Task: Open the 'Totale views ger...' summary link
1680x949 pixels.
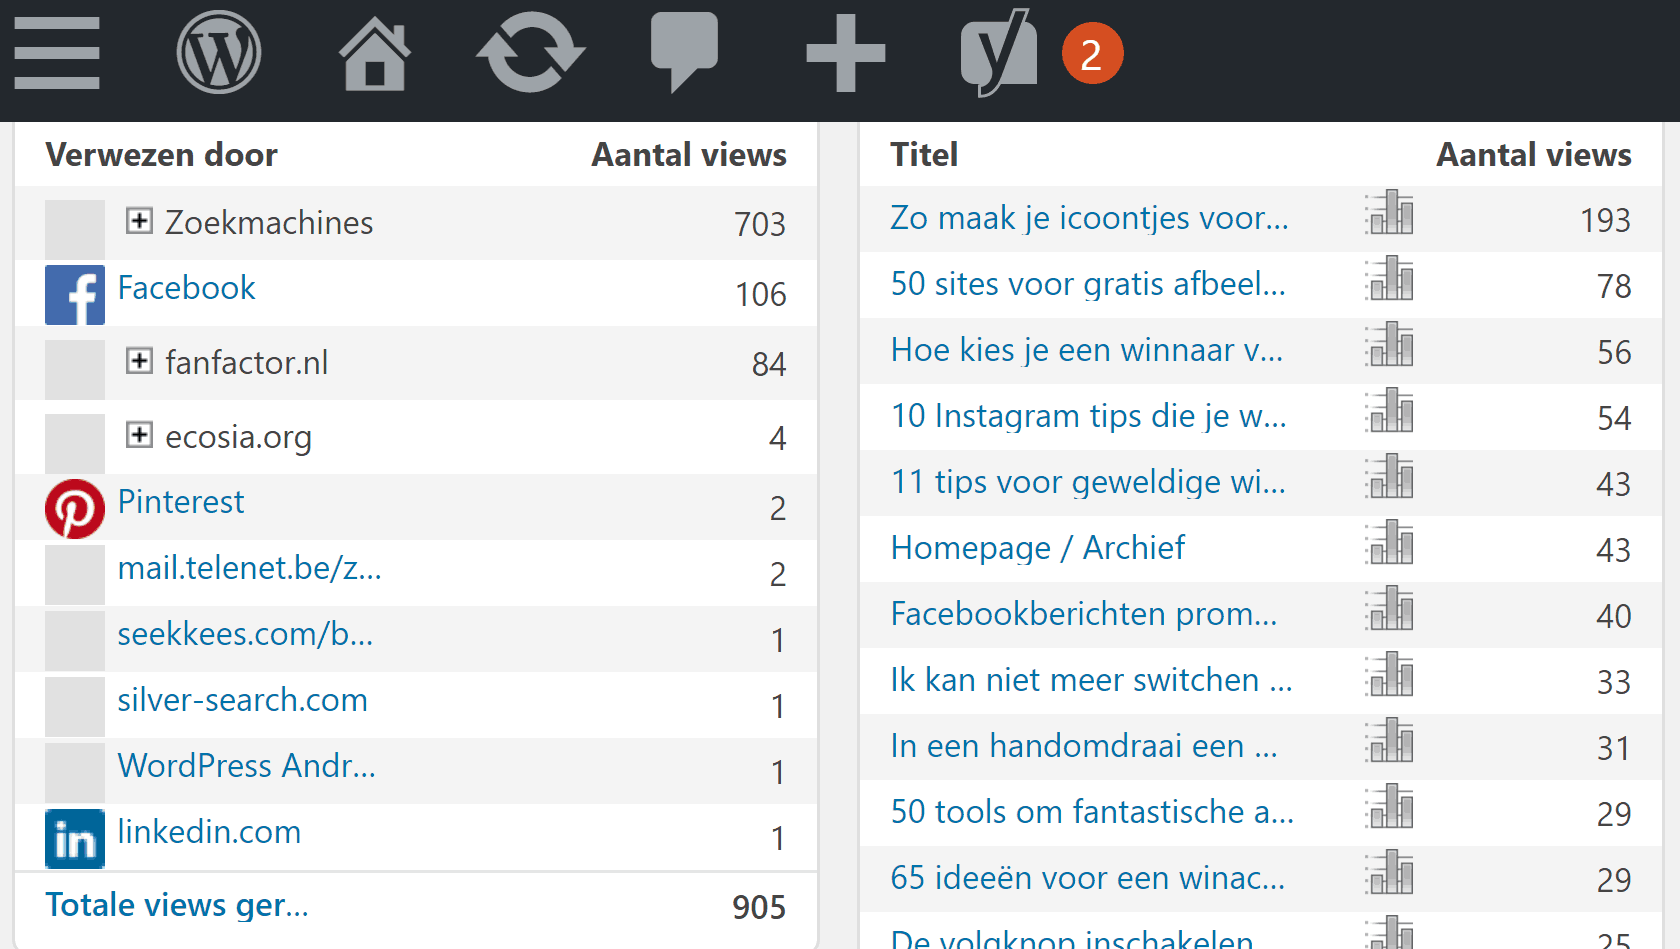Action: 177,905
